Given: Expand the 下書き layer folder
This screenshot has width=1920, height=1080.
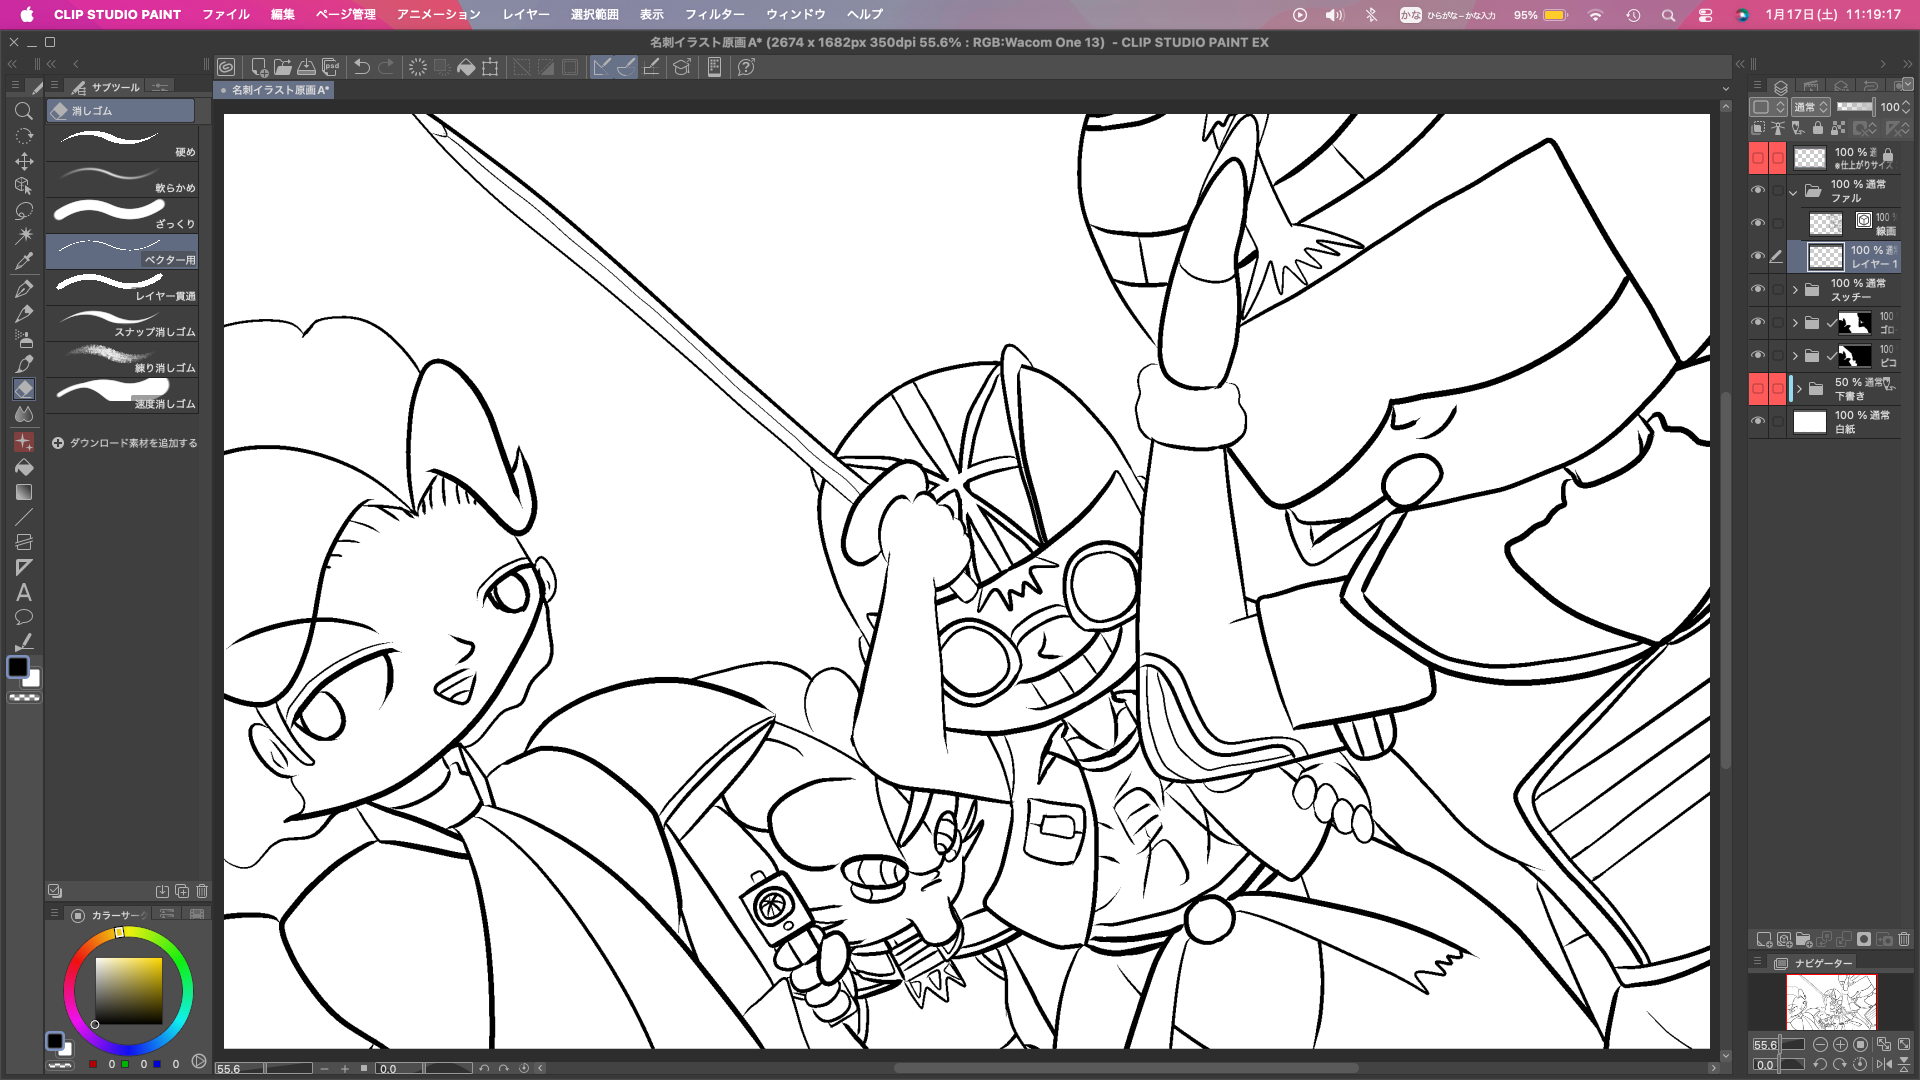Looking at the screenshot, I should tap(1799, 388).
